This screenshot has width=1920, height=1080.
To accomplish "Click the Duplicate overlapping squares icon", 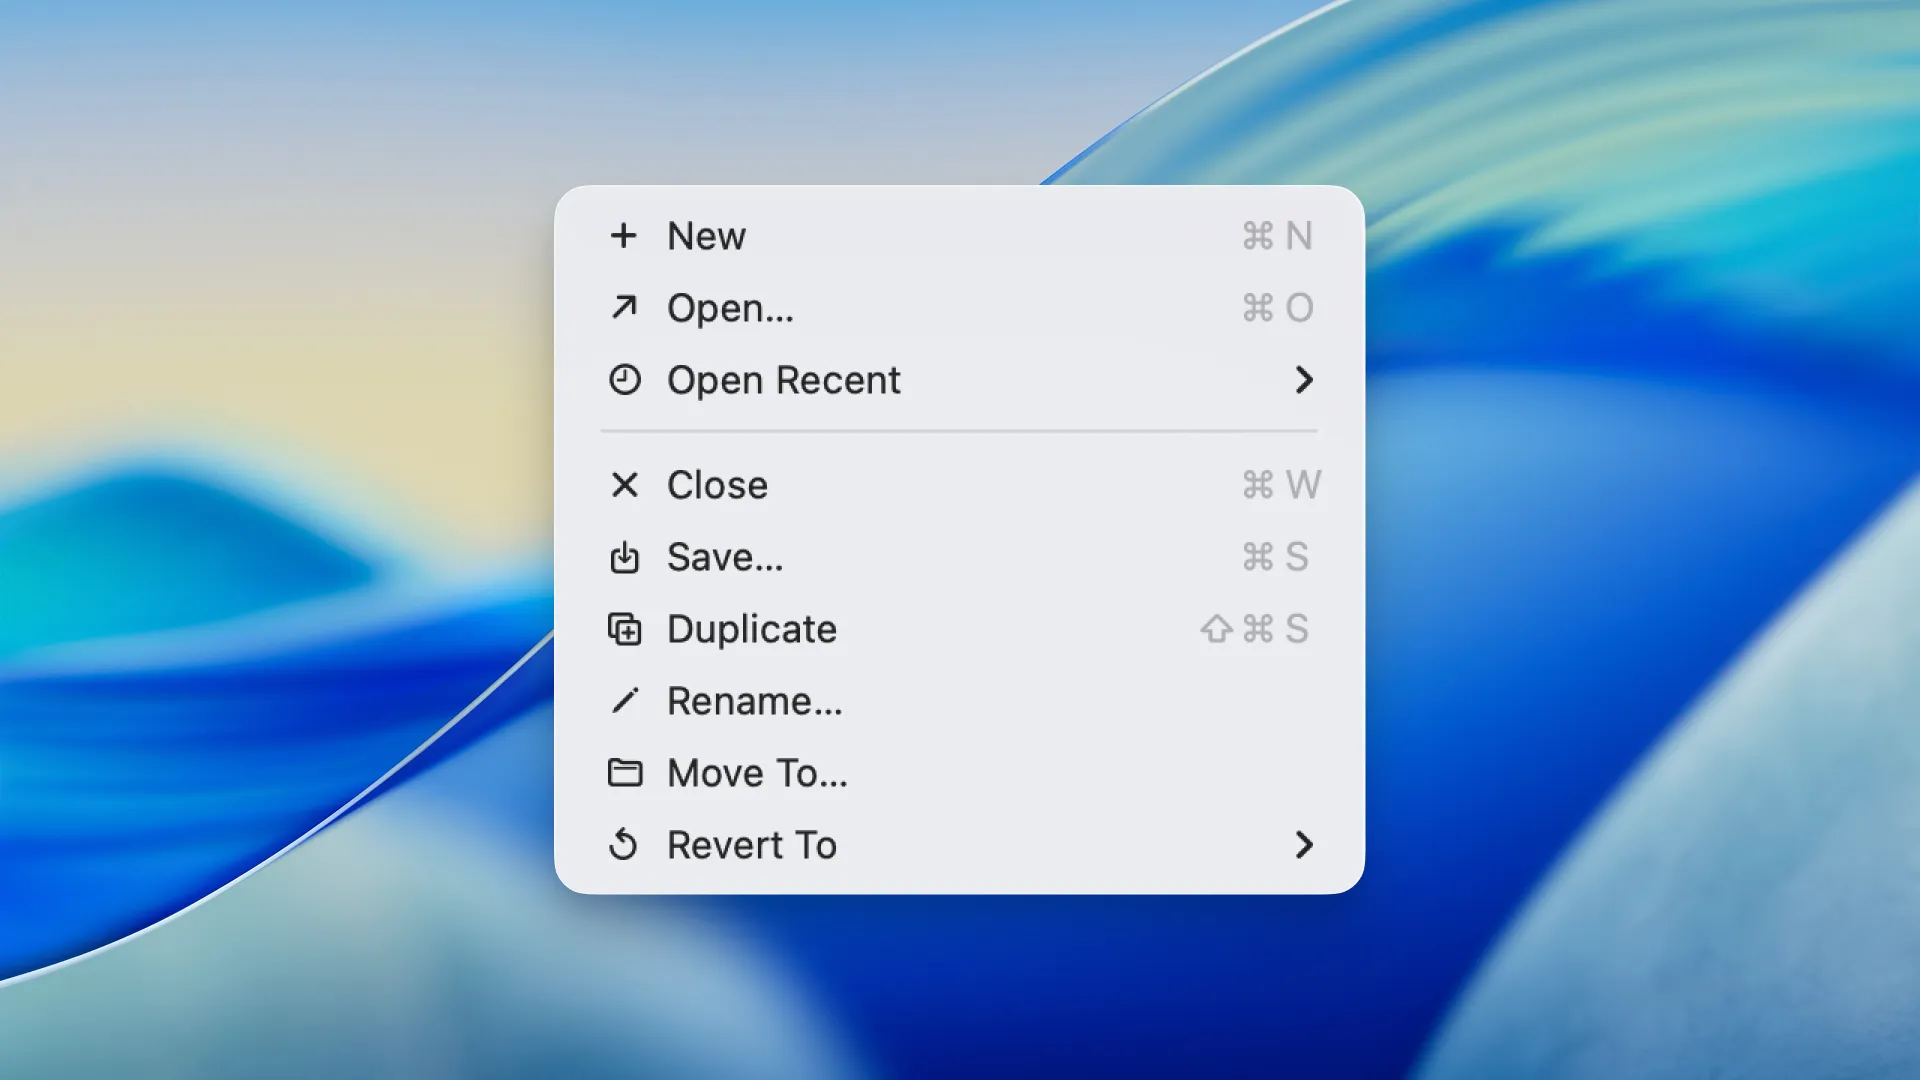I will coord(624,629).
